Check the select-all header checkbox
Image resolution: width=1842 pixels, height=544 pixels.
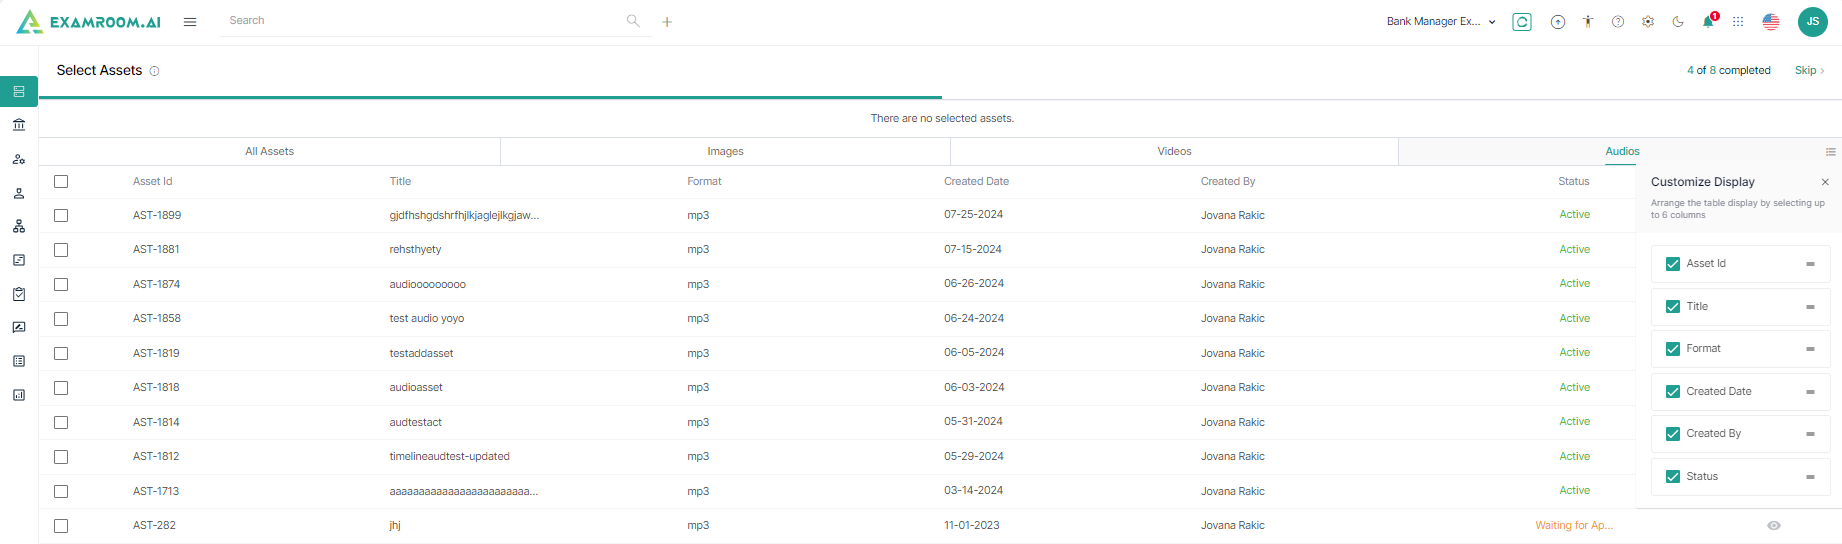coord(61,182)
